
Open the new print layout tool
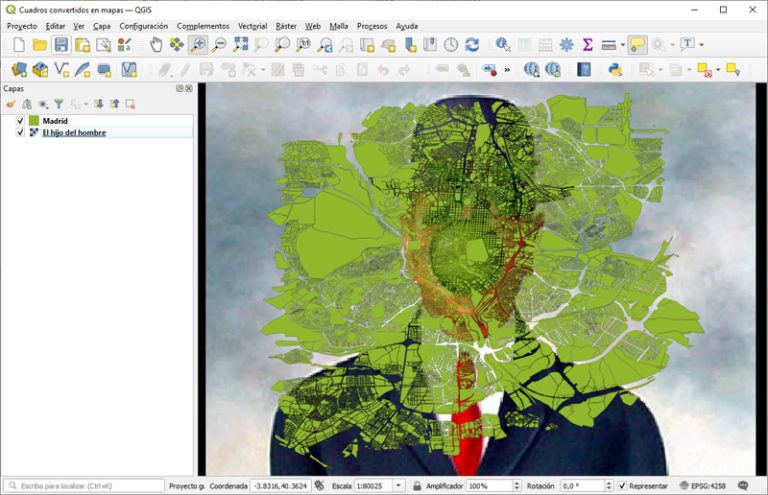pos(82,45)
